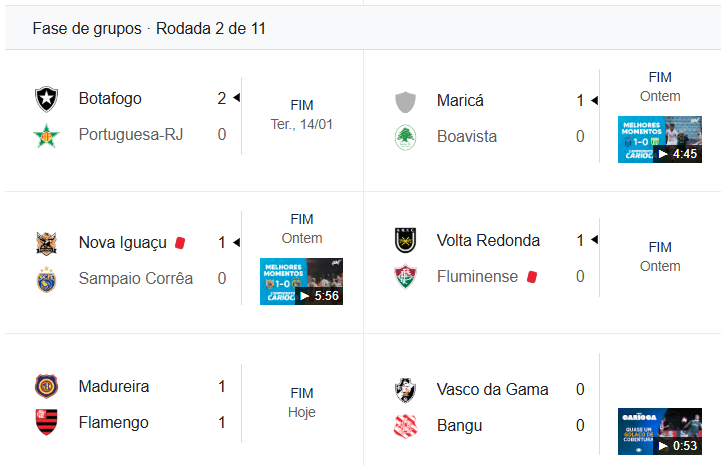Play the Maricá vs Boavista highlights video
Image resolution: width=726 pixels, height=466 pixels.
(659, 140)
